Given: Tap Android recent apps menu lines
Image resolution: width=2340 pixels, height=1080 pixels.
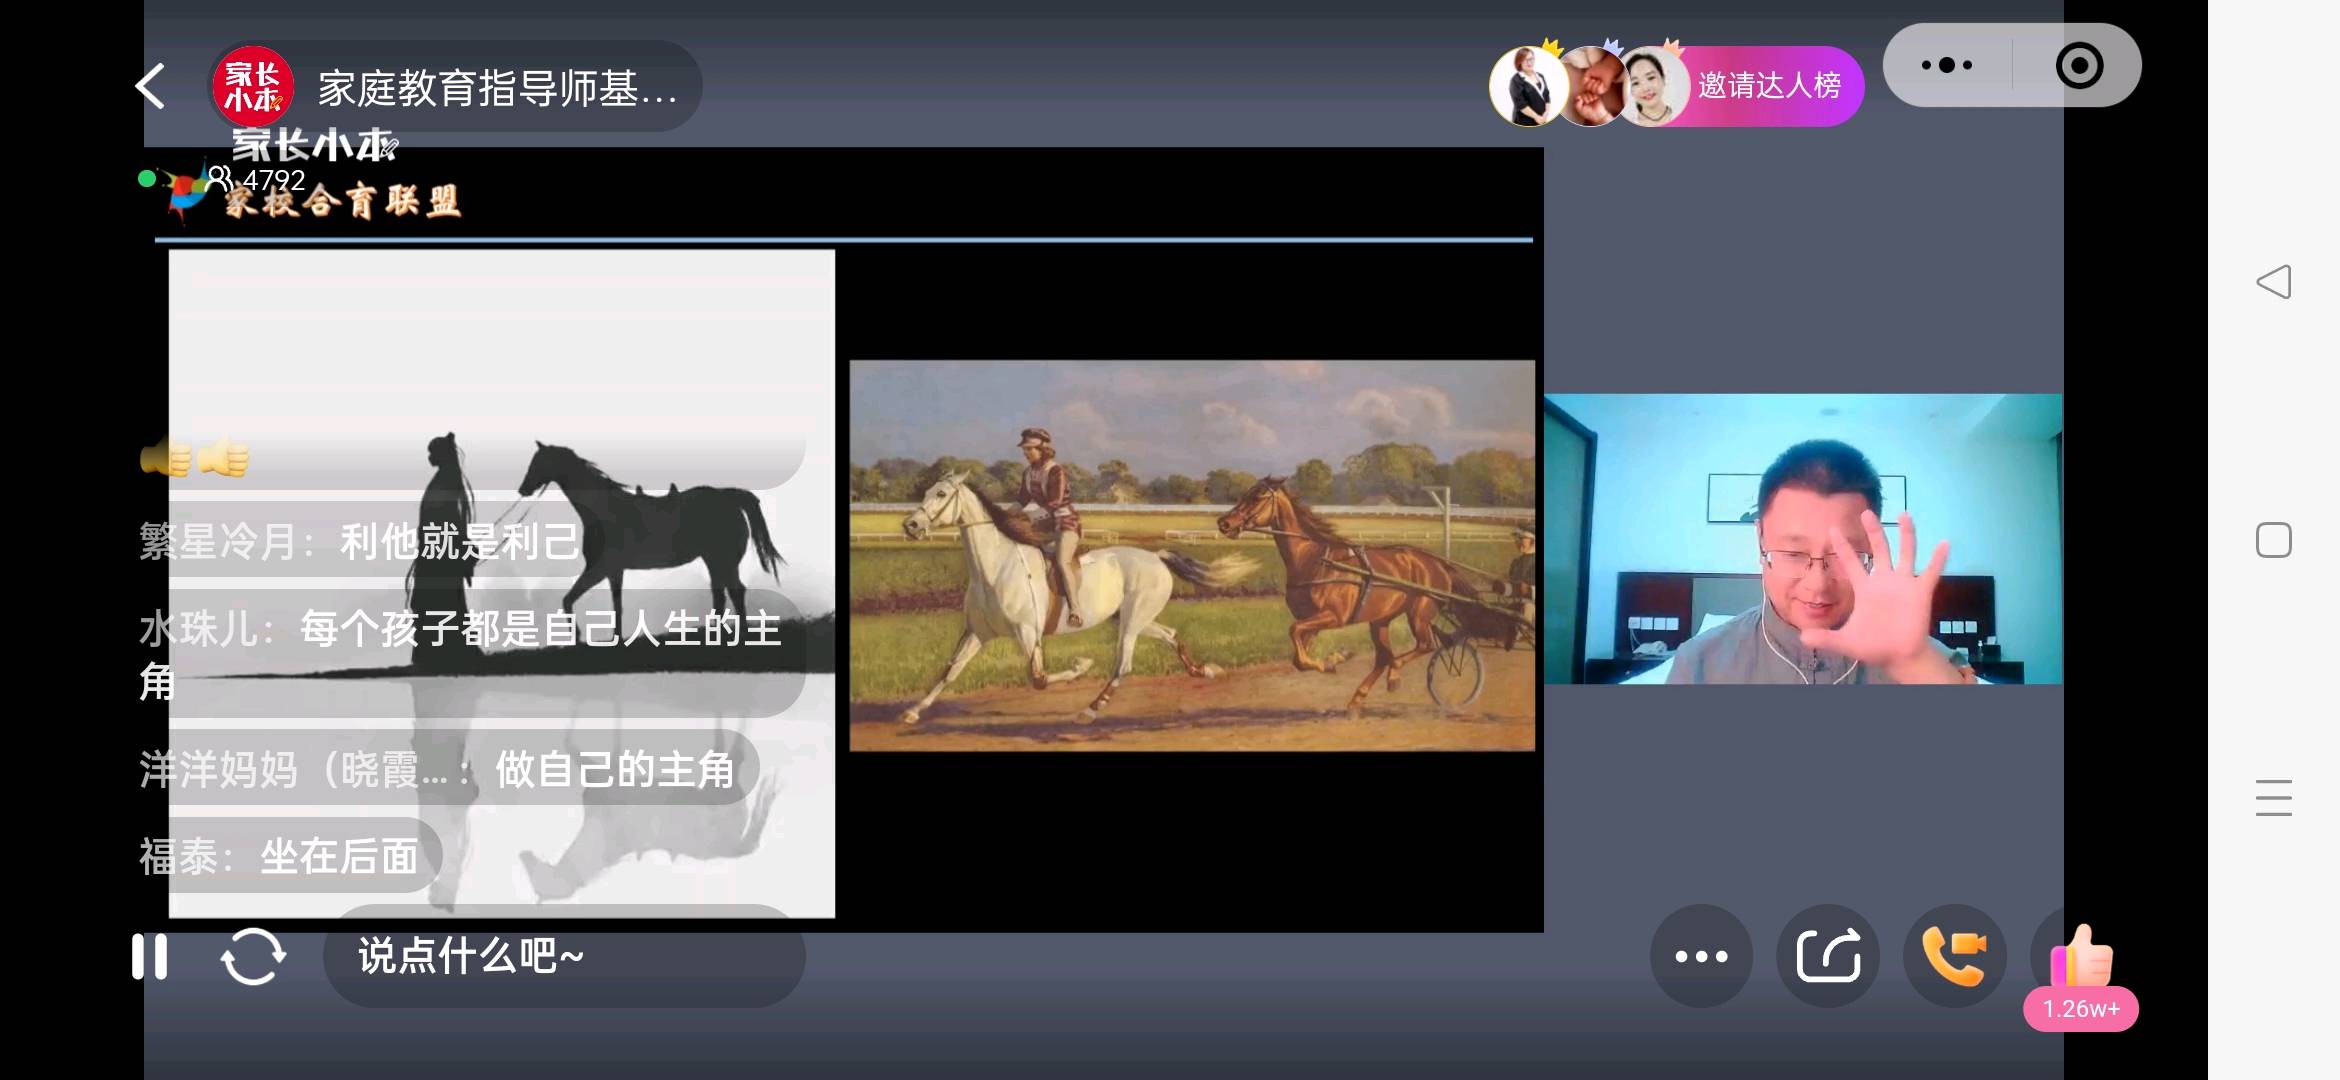Looking at the screenshot, I should coord(2274,798).
